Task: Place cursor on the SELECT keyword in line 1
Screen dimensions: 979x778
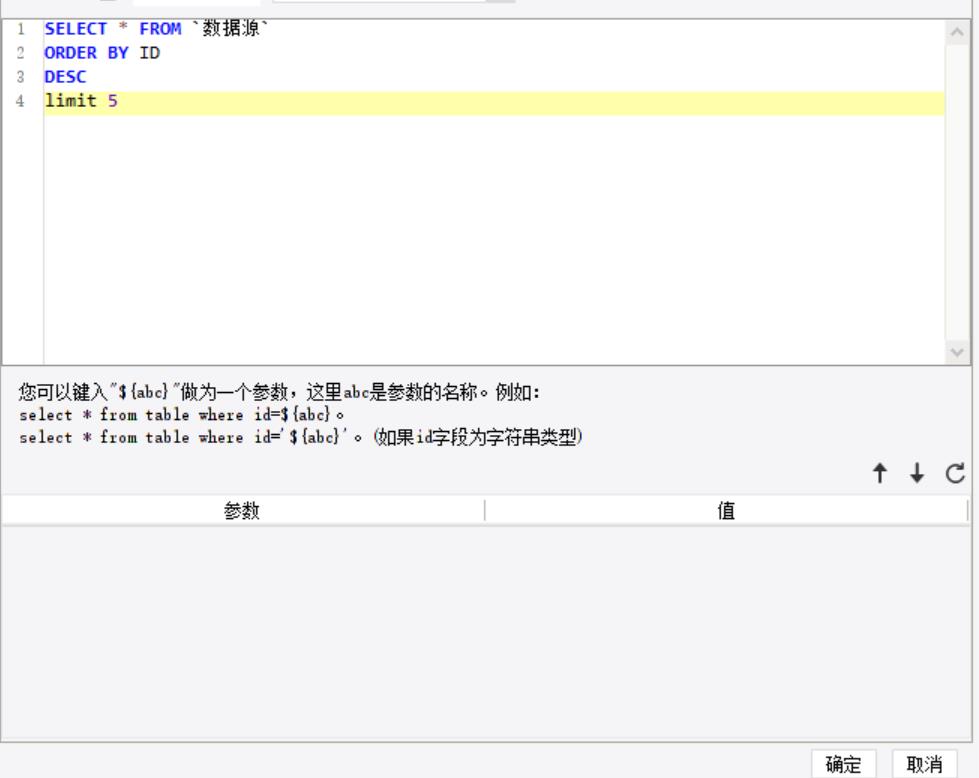Action: (76, 29)
